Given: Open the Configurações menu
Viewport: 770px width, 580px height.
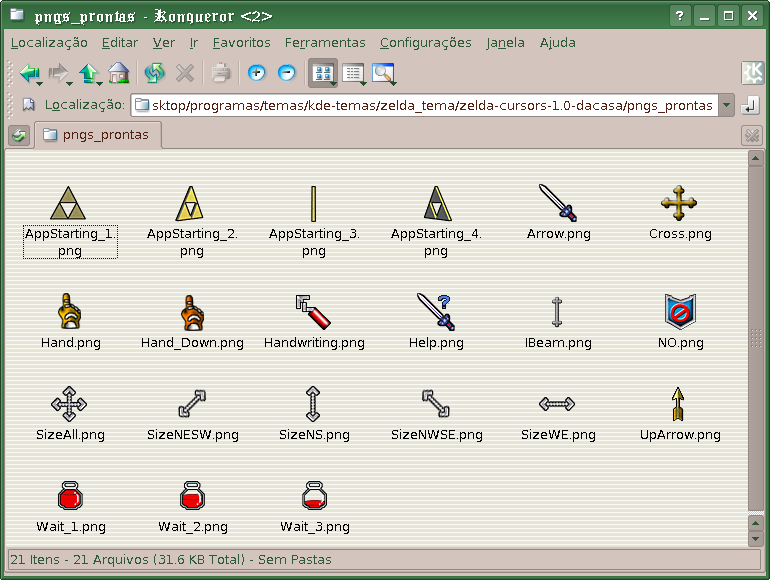Looking at the screenshot, I should click(426, 43).
